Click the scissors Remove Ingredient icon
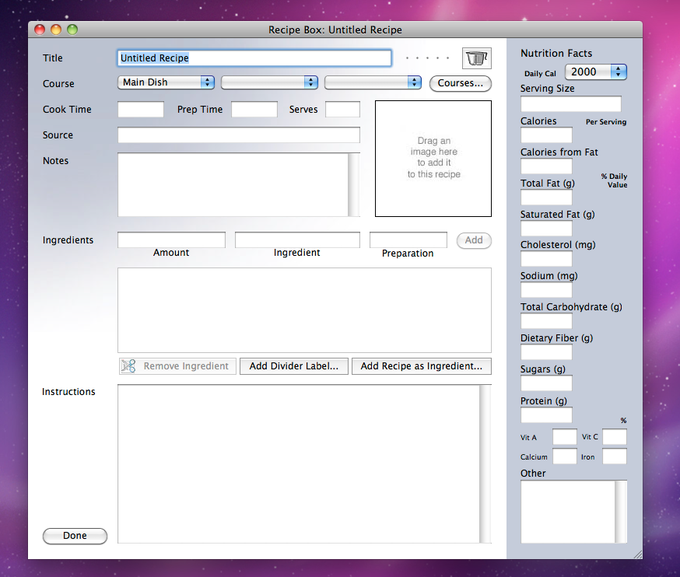The width and height of the screenshot is (680, 577). [128, 366]
